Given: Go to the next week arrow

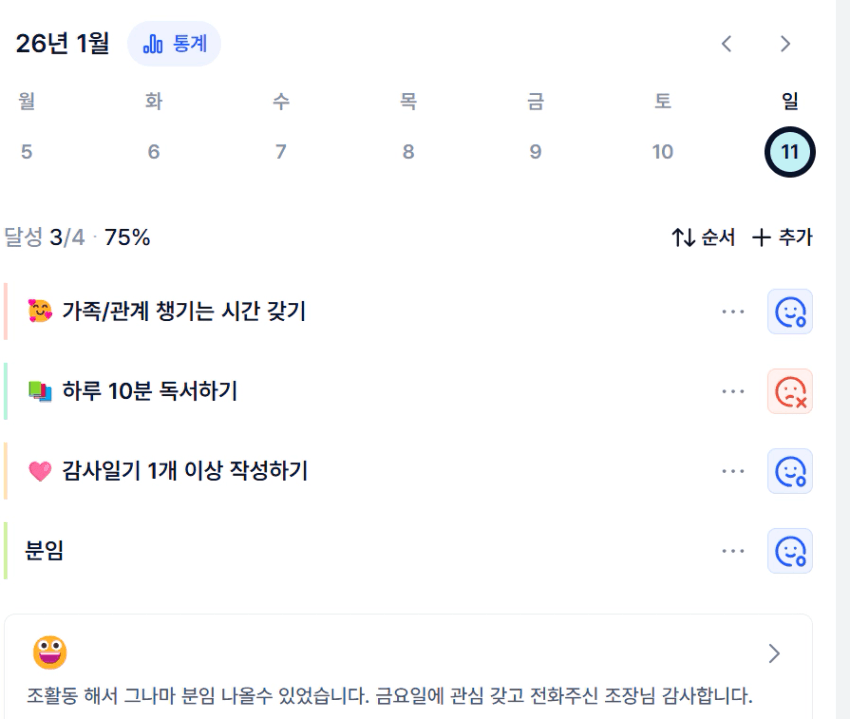Looking at the screenshot, I should click(x=785, y=44).
